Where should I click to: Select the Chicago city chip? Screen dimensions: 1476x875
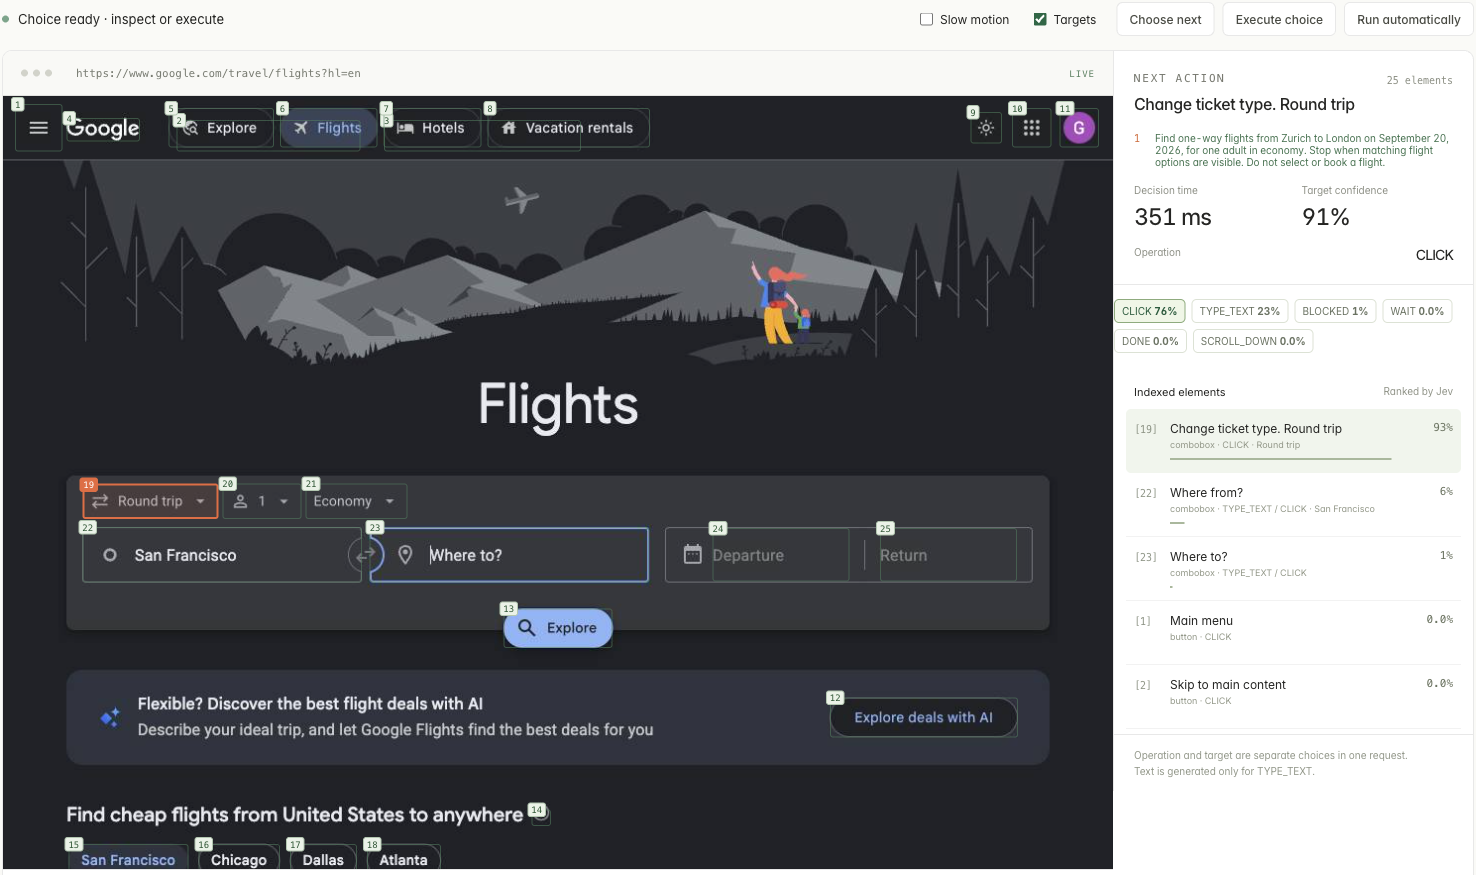[x=239, y=859]
